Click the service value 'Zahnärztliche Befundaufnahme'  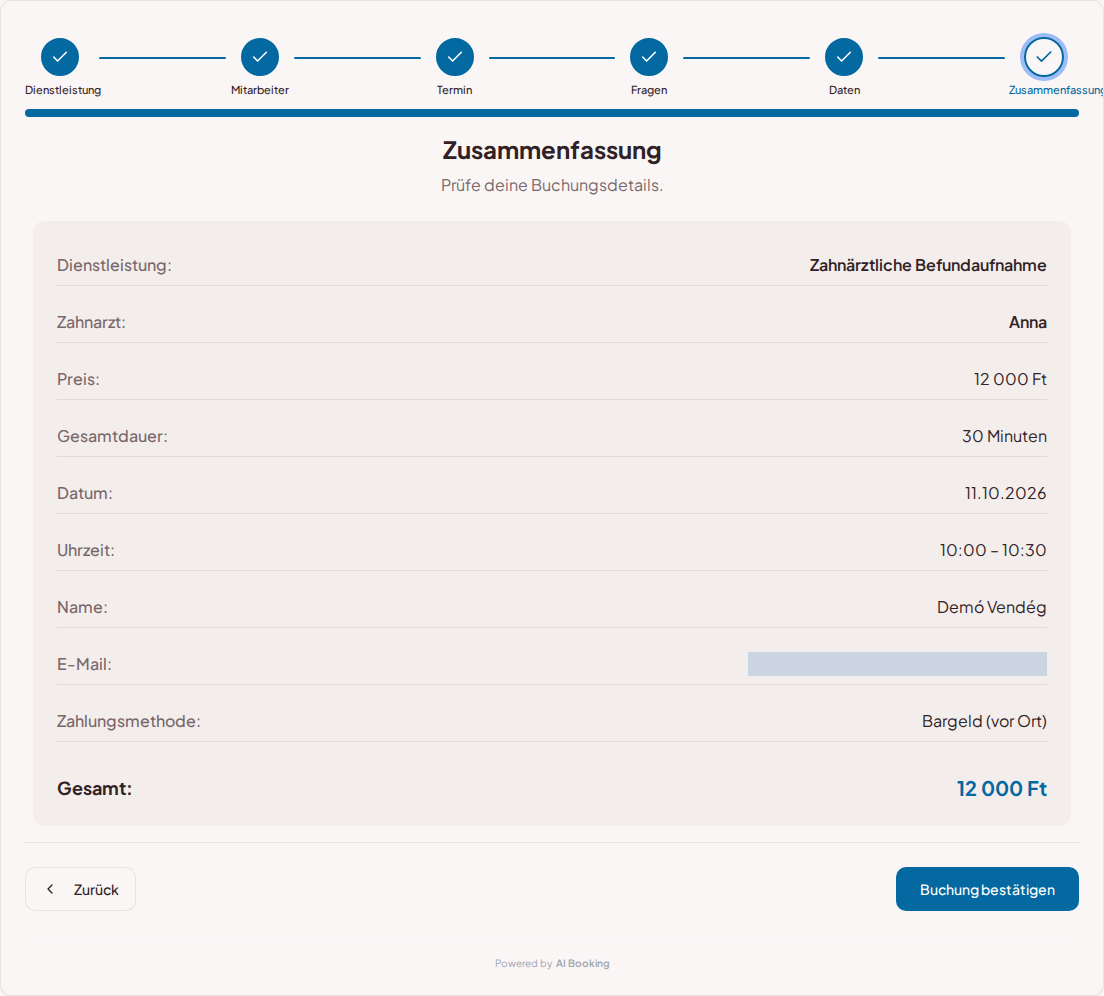pyautogui.click(x=928, y=265)
